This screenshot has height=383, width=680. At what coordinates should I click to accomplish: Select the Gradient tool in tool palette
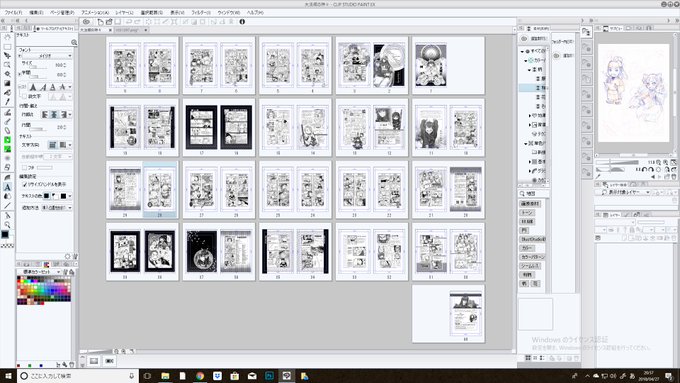(7, 83)
